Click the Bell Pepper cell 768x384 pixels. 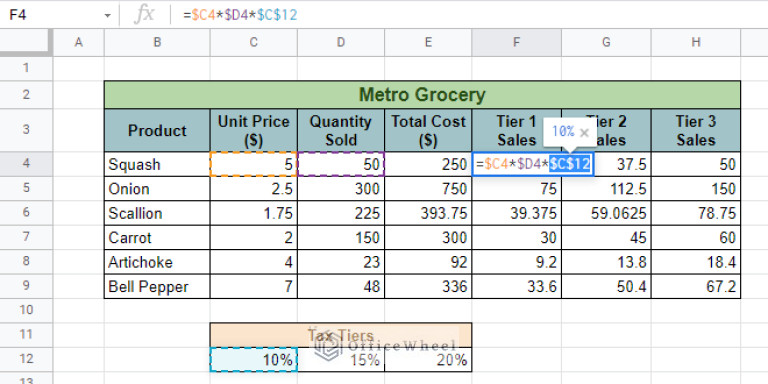(157, 287)
